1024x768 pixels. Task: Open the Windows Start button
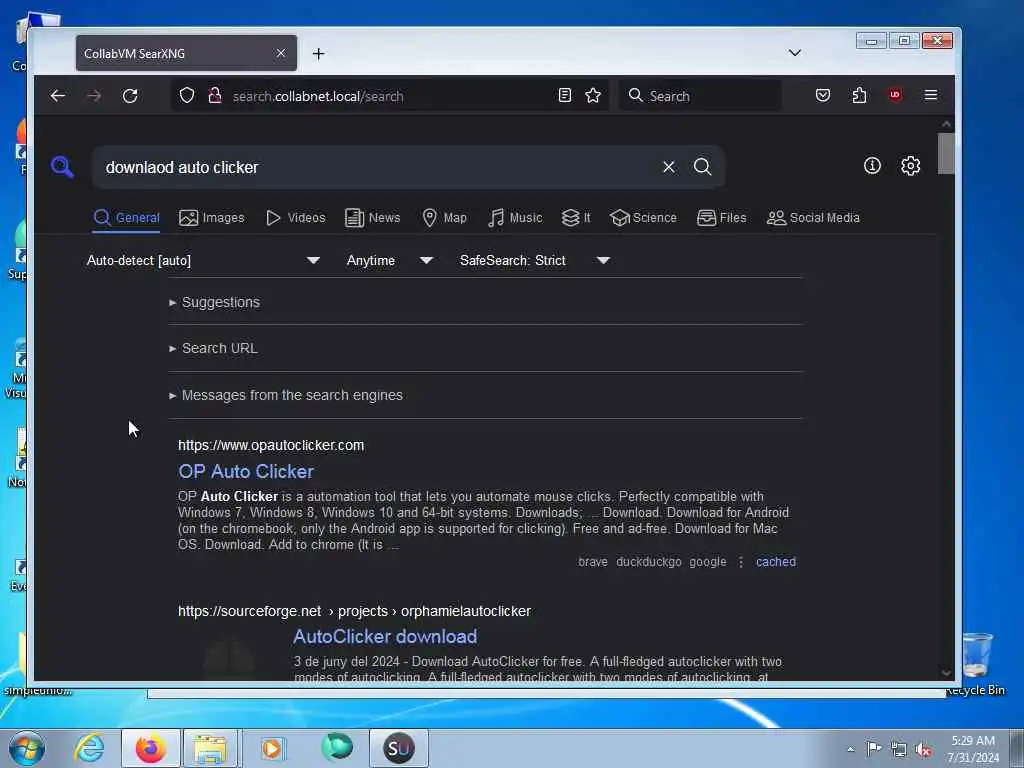tap(27, 748)
